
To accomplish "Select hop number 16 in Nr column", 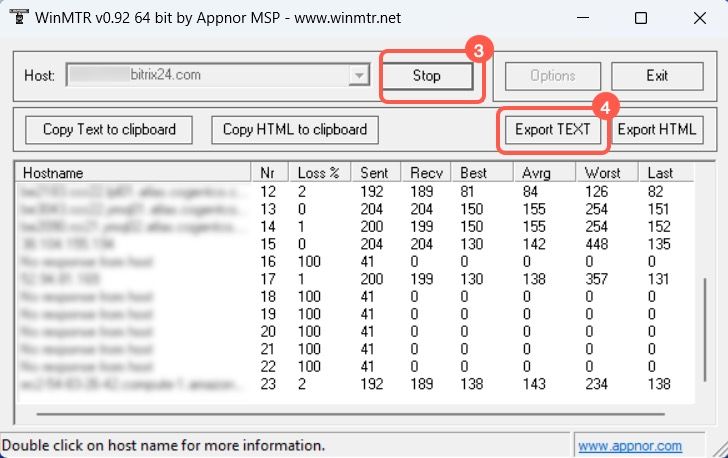I will pyautogui.click(x=268, y=262).
